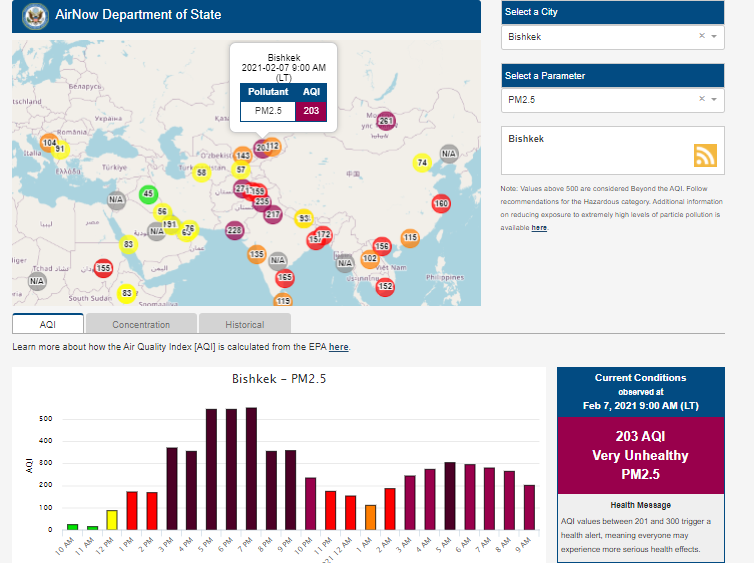The width and height of the screenshot is (754, 563).
Task: Click the purple 261 AQI map marker
Action: 386,122
